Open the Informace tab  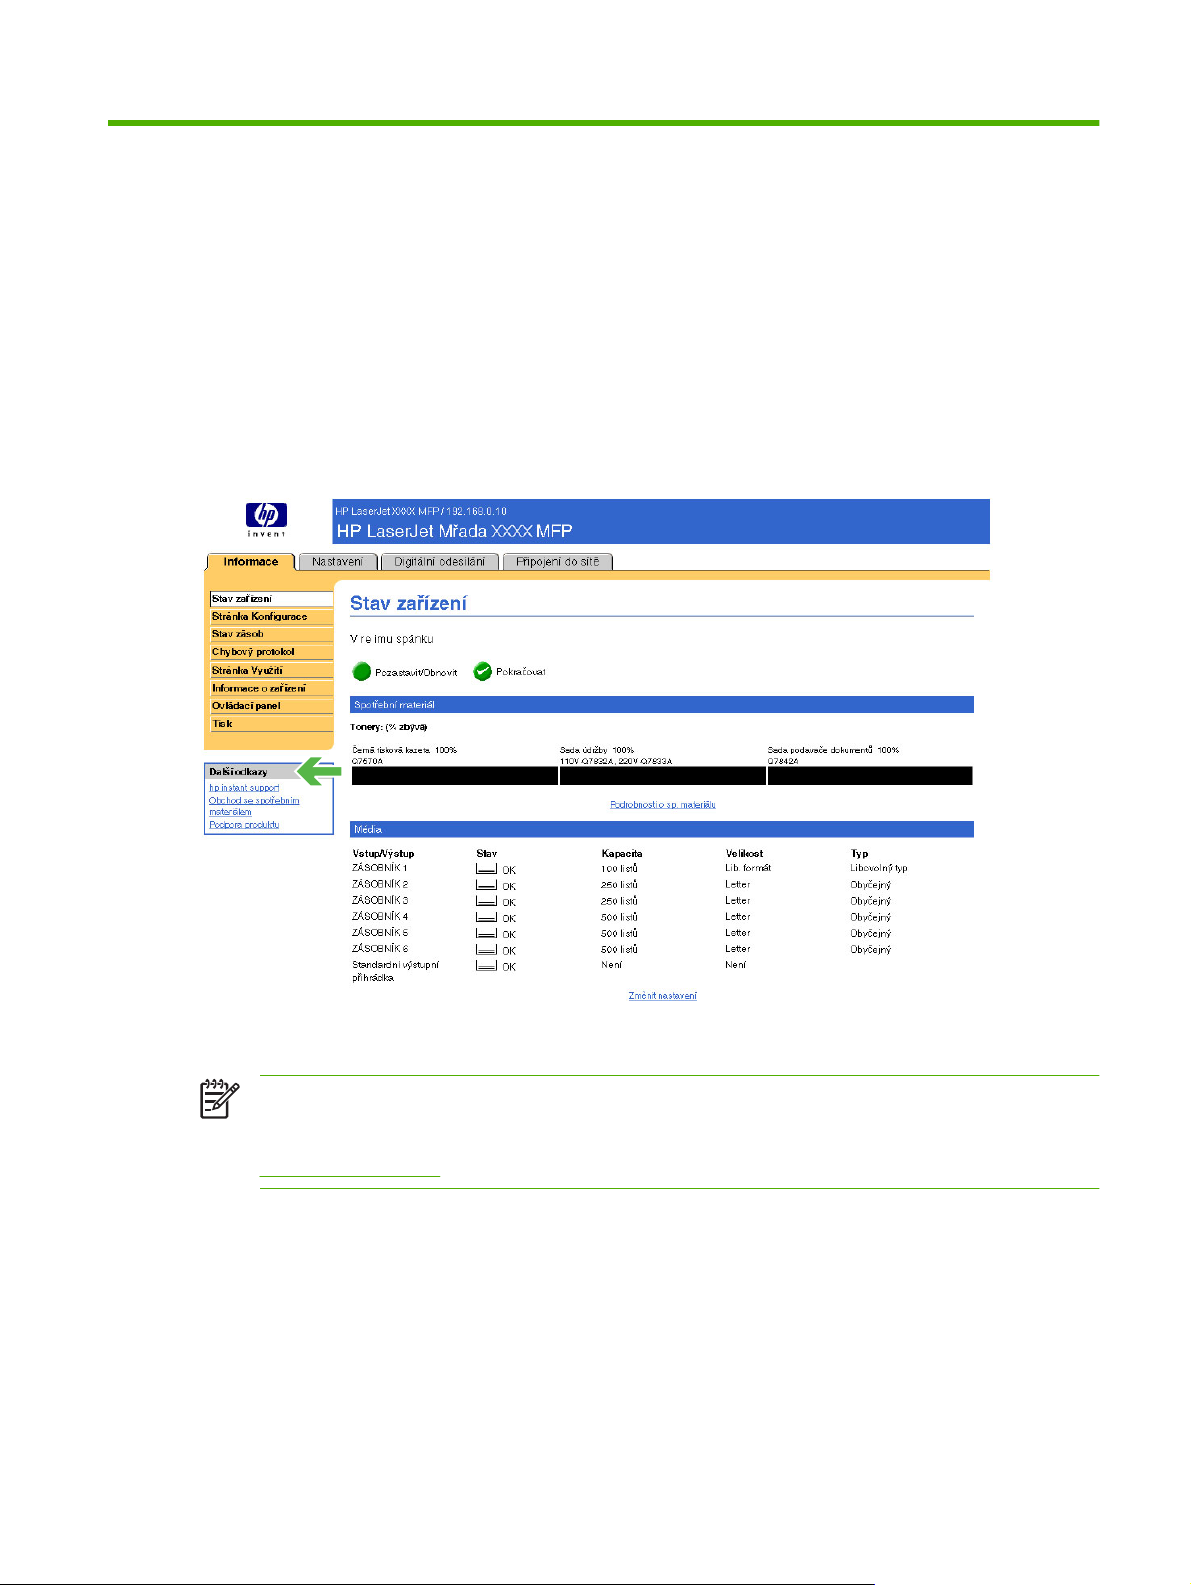251,562
